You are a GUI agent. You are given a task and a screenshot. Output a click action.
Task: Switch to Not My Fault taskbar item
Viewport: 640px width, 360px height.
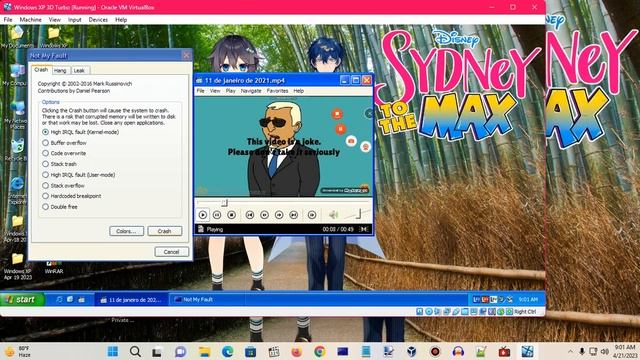[x=206, y=300]
